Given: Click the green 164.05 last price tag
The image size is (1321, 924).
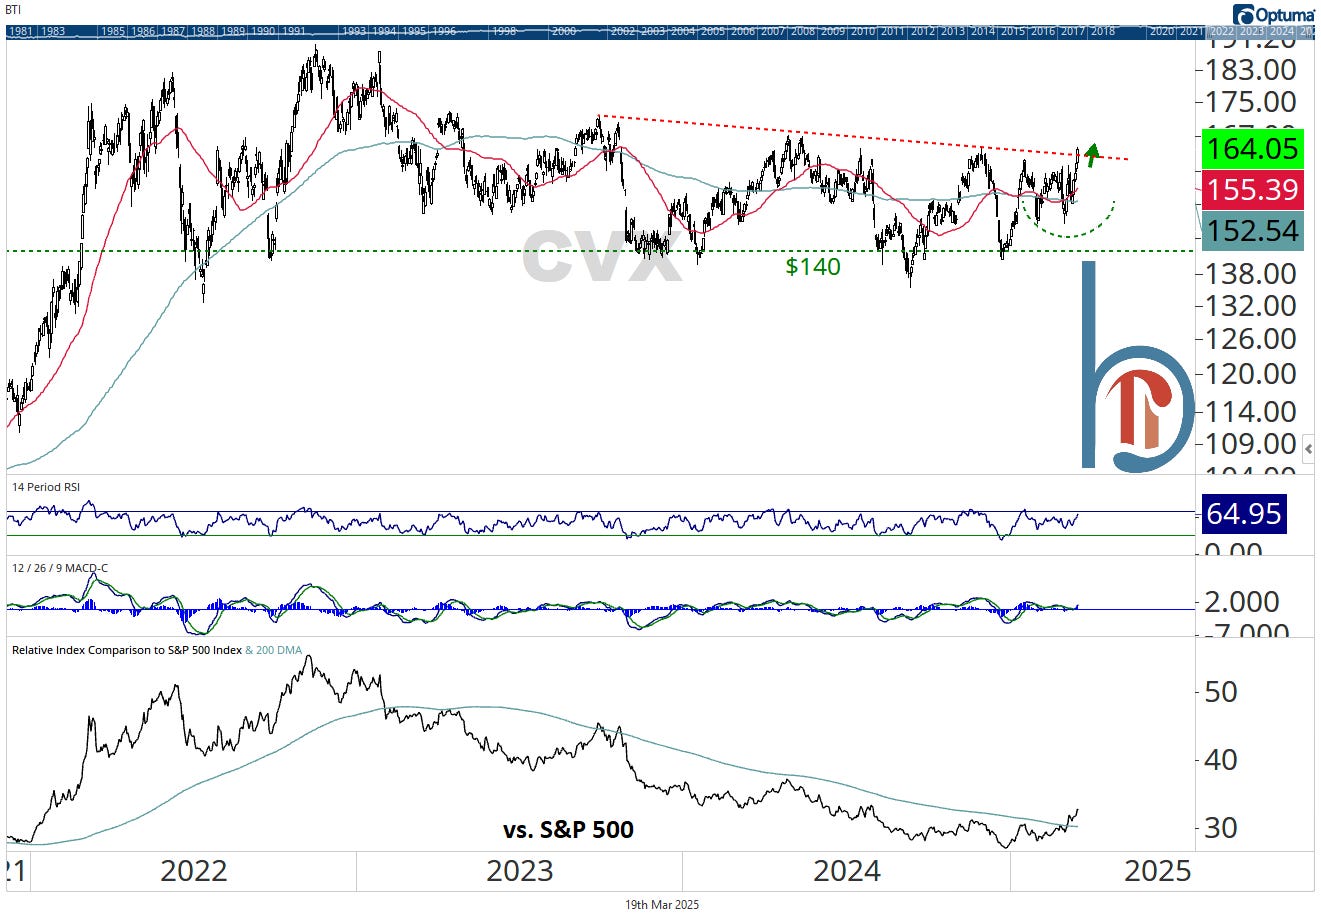Looking at the screenshot, I should click(x=1253, y=149).
